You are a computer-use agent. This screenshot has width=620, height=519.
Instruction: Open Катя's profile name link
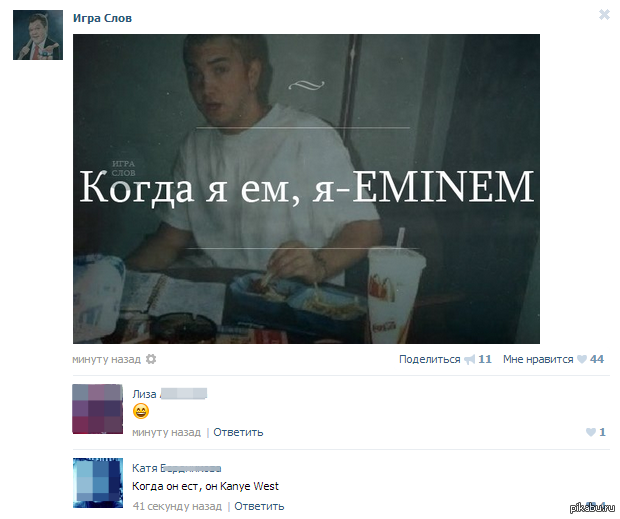tap(176, 468)
